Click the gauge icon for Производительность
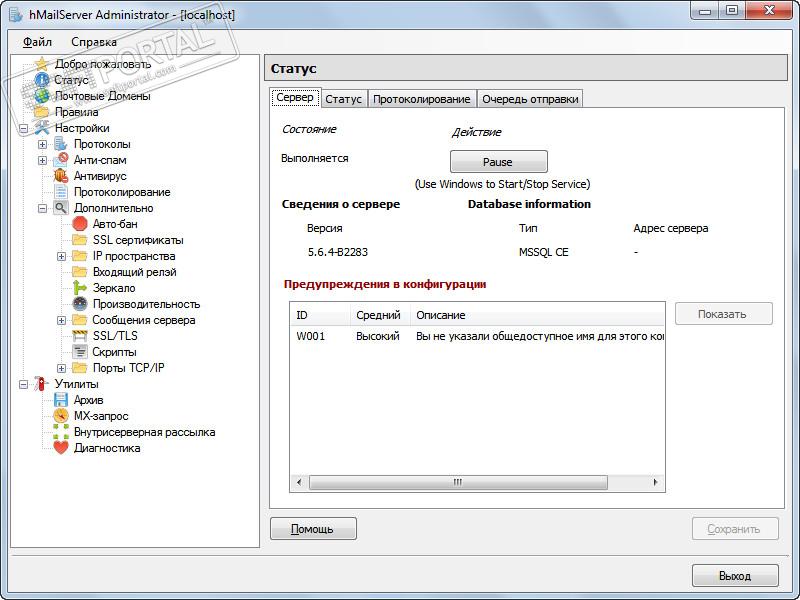 tap(80, 304)
